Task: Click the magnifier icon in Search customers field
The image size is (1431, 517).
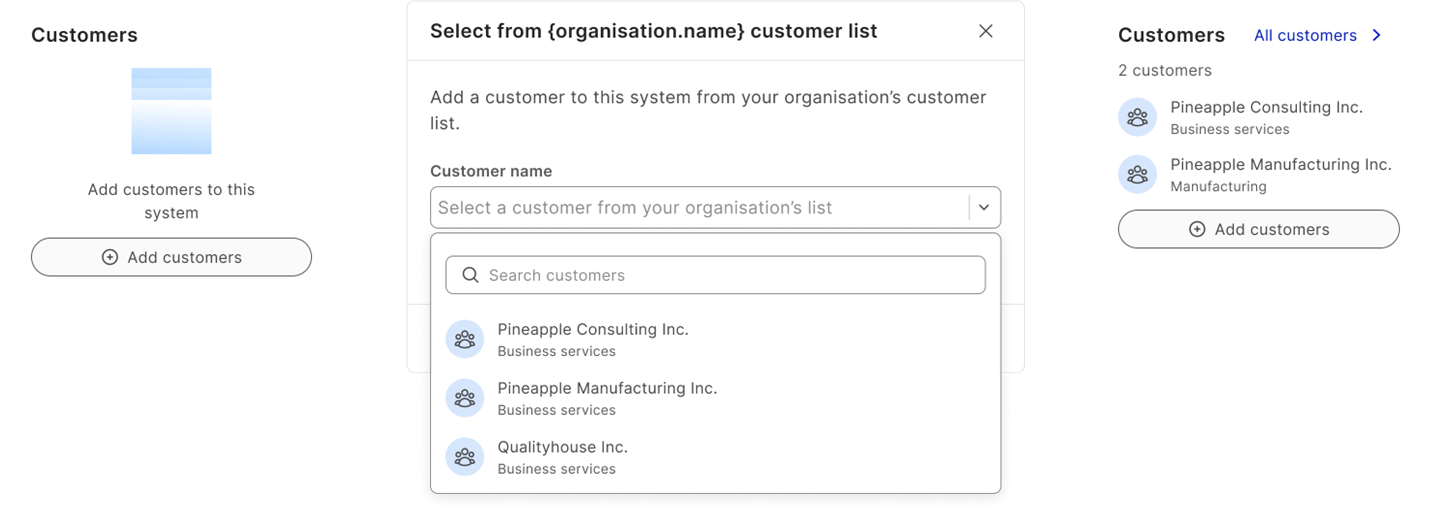Action: (470, 275)
